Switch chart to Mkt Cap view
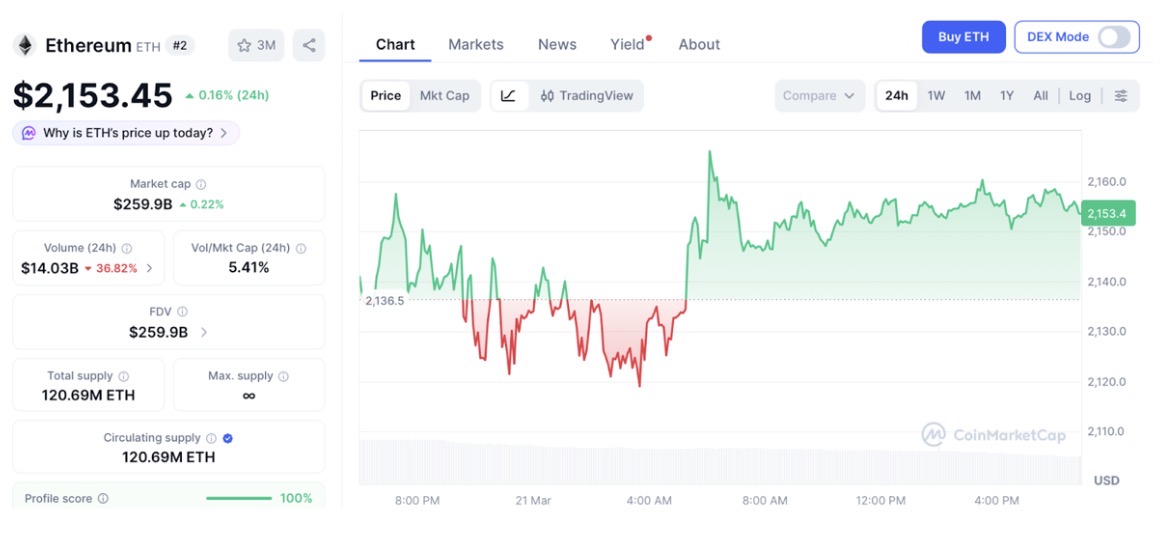The height and width of the screenshot is (535, 1168). 444,96
